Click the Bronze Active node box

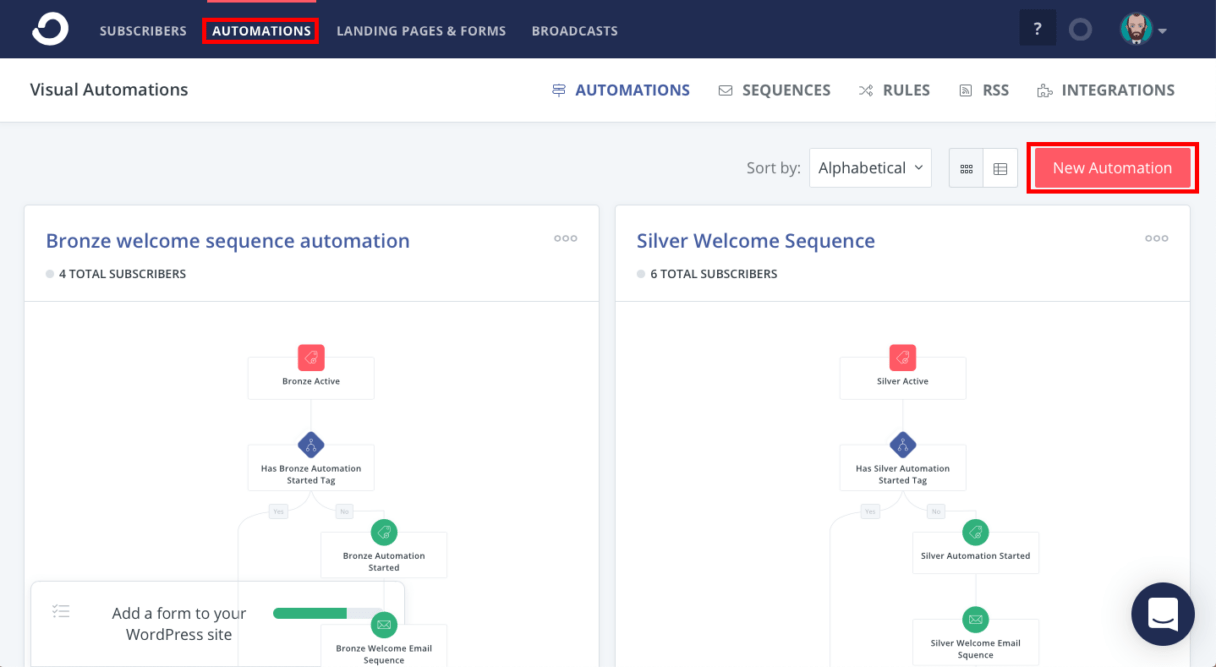311,379
